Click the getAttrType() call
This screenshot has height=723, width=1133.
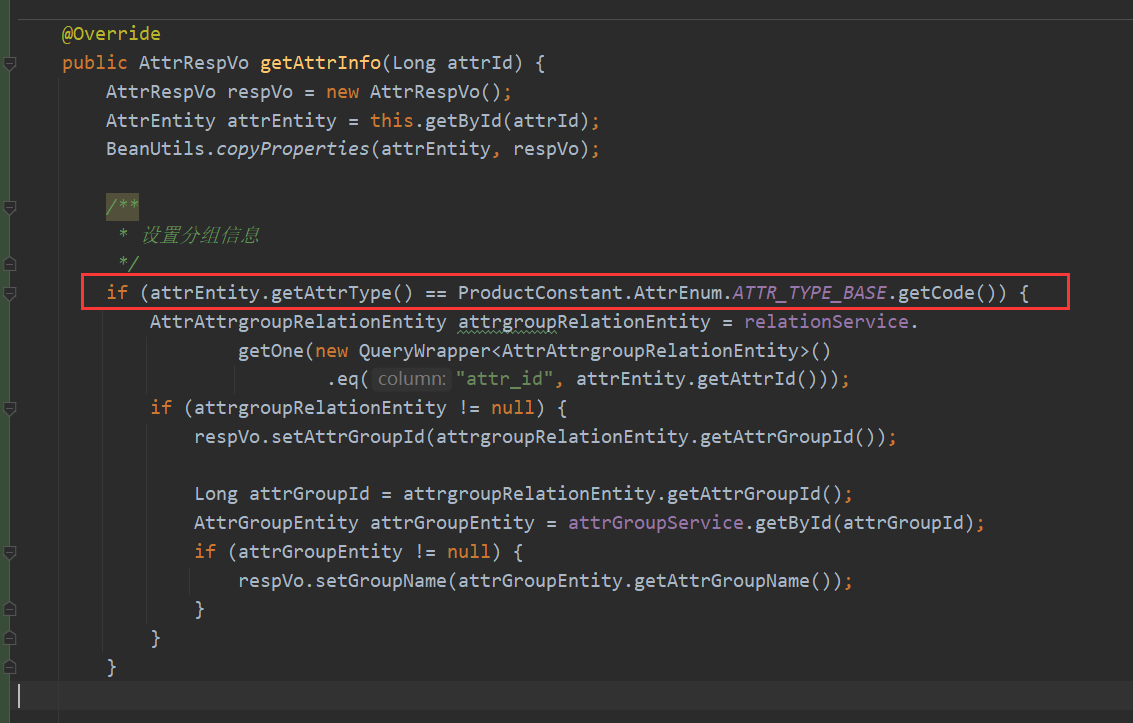coord(342,293)
